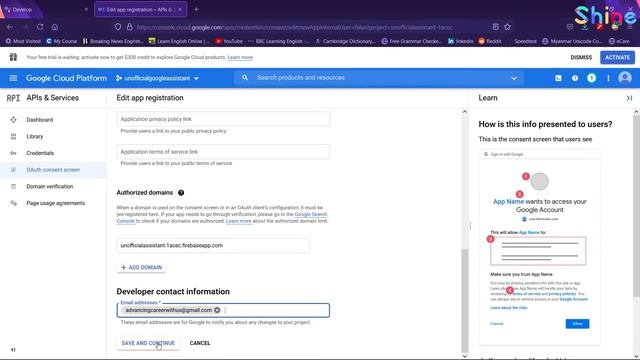The image size is (640, 360).
Task: Open Domain verification in sidebar
Action: (x=53, y=187)
